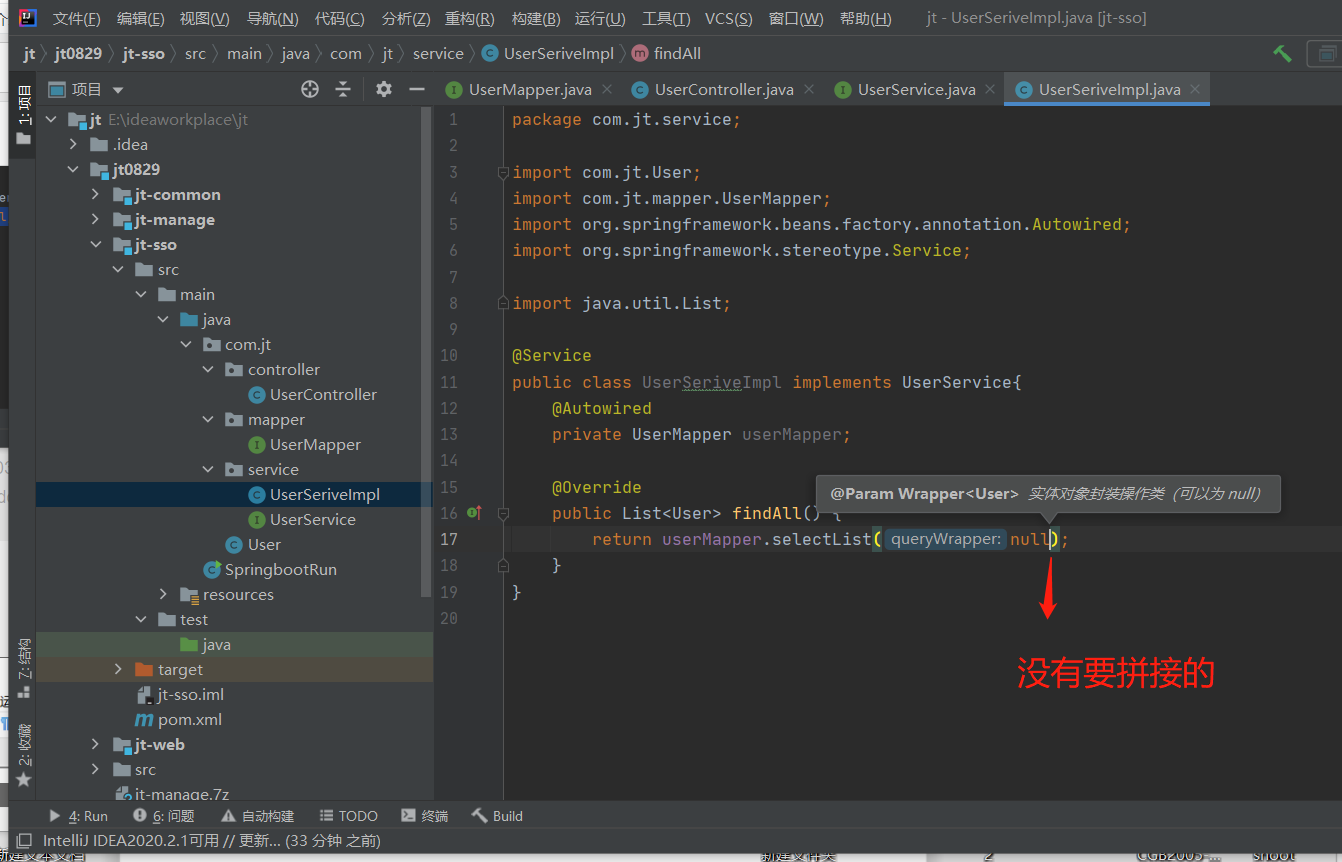This screenshot has height=862, width=1342.
Task: Open the Help menu
Action: tap(866, 18)
